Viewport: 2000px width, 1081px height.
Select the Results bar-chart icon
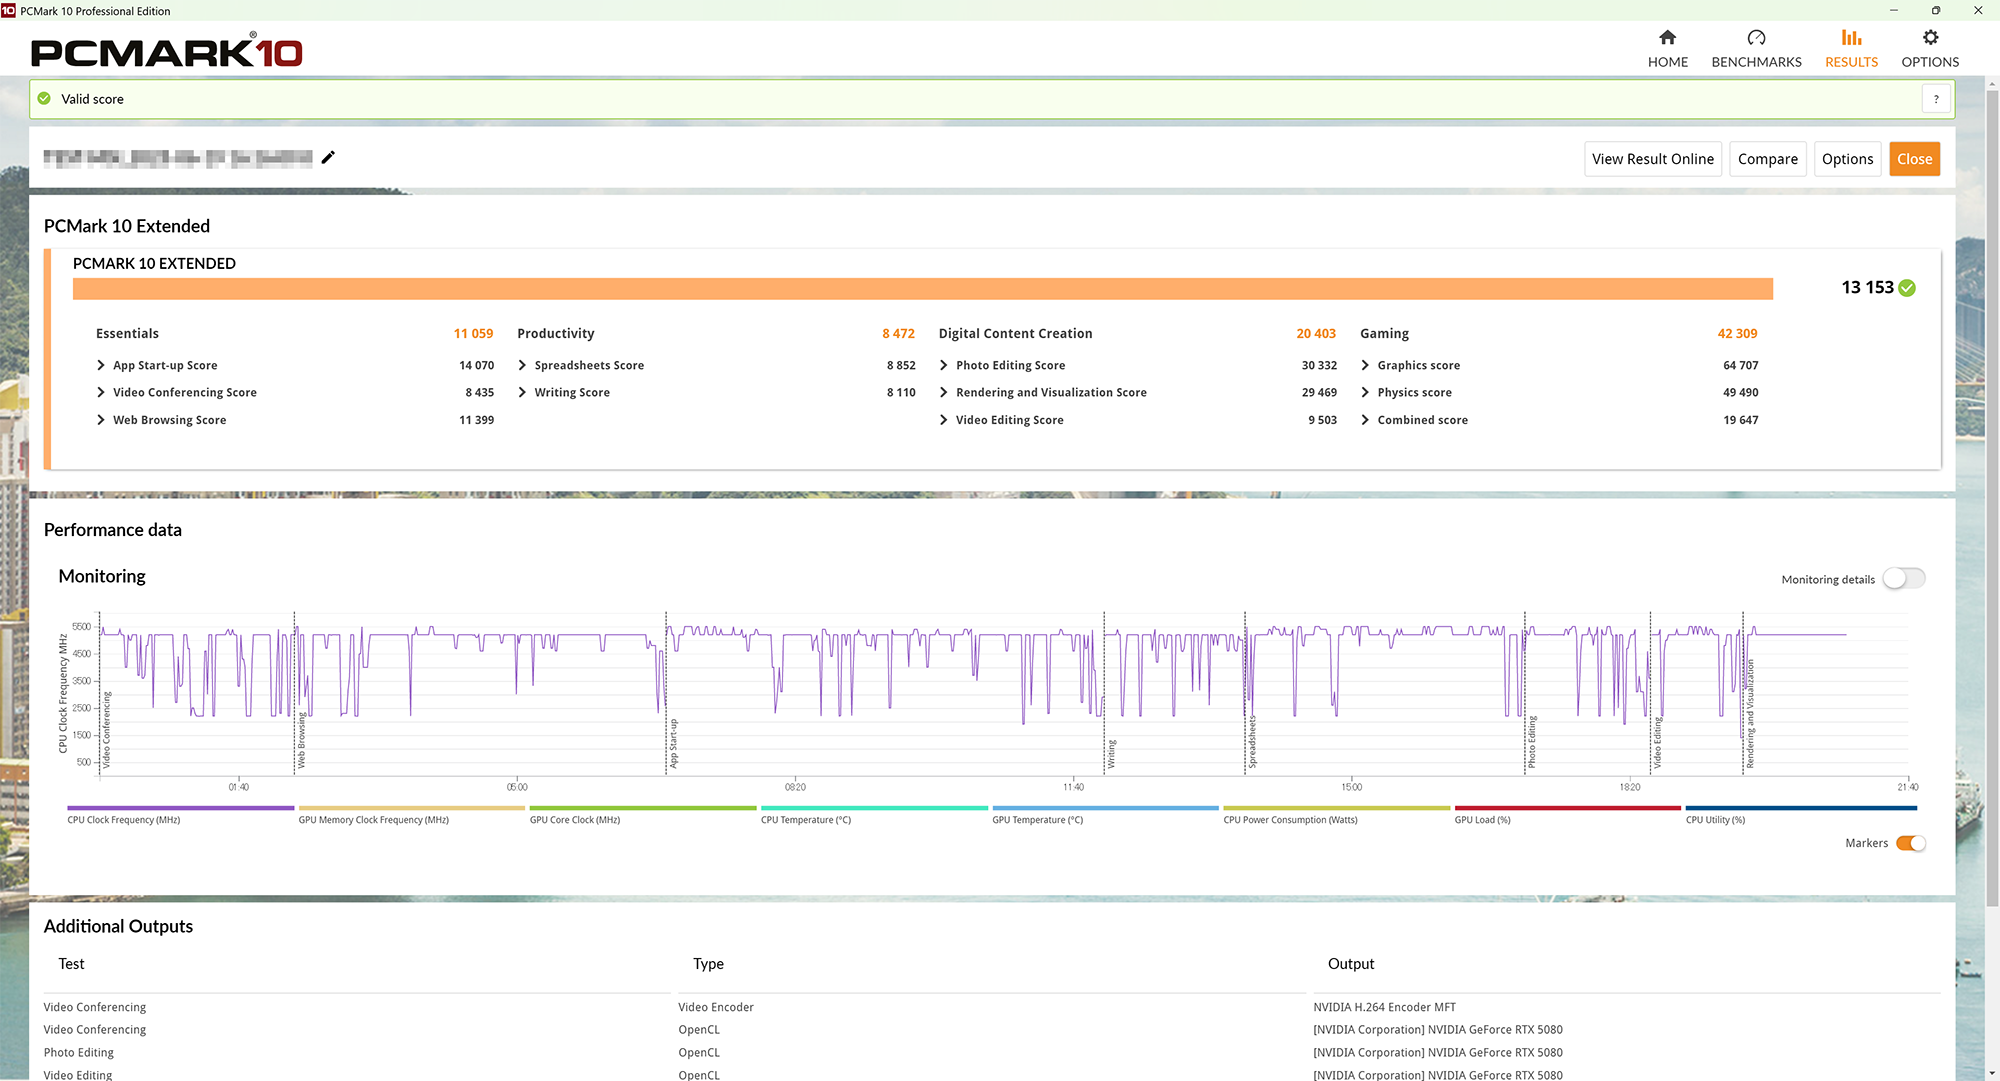click(1850, 37)
